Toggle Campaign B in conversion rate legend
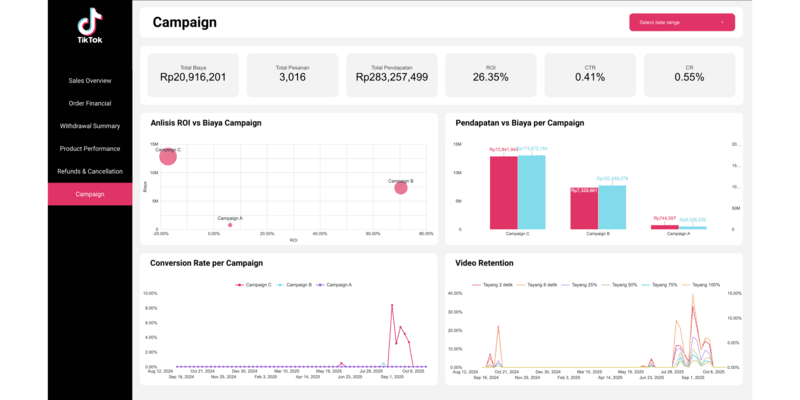 click(x=294, y=285)
